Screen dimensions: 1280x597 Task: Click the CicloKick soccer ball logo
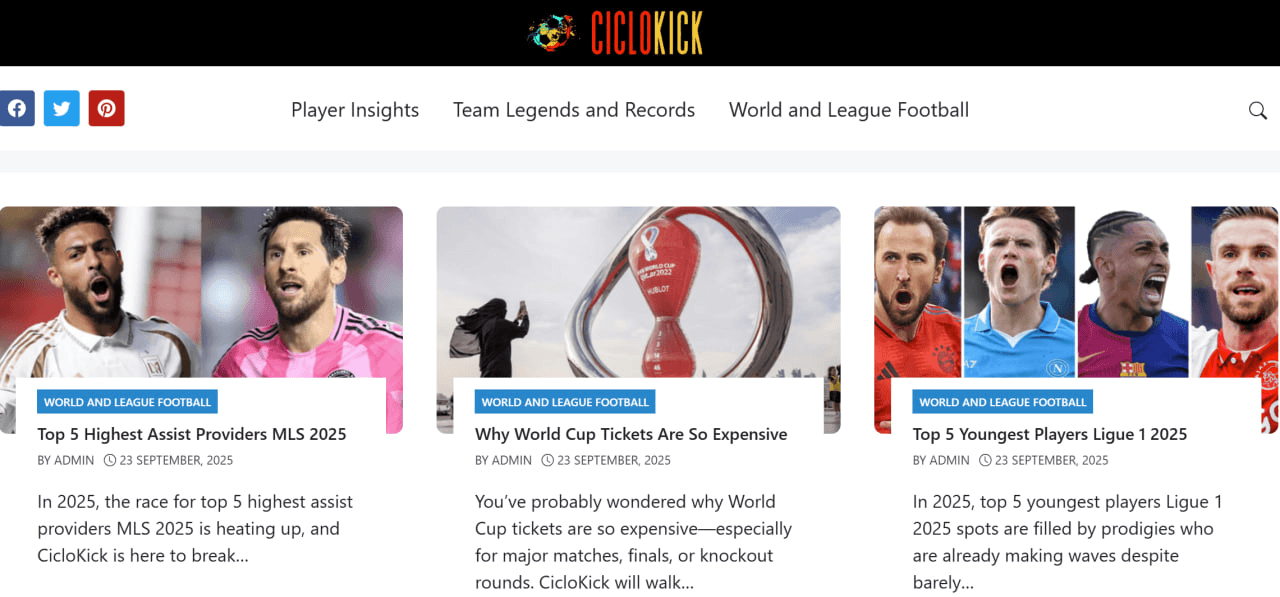point(552,33)
